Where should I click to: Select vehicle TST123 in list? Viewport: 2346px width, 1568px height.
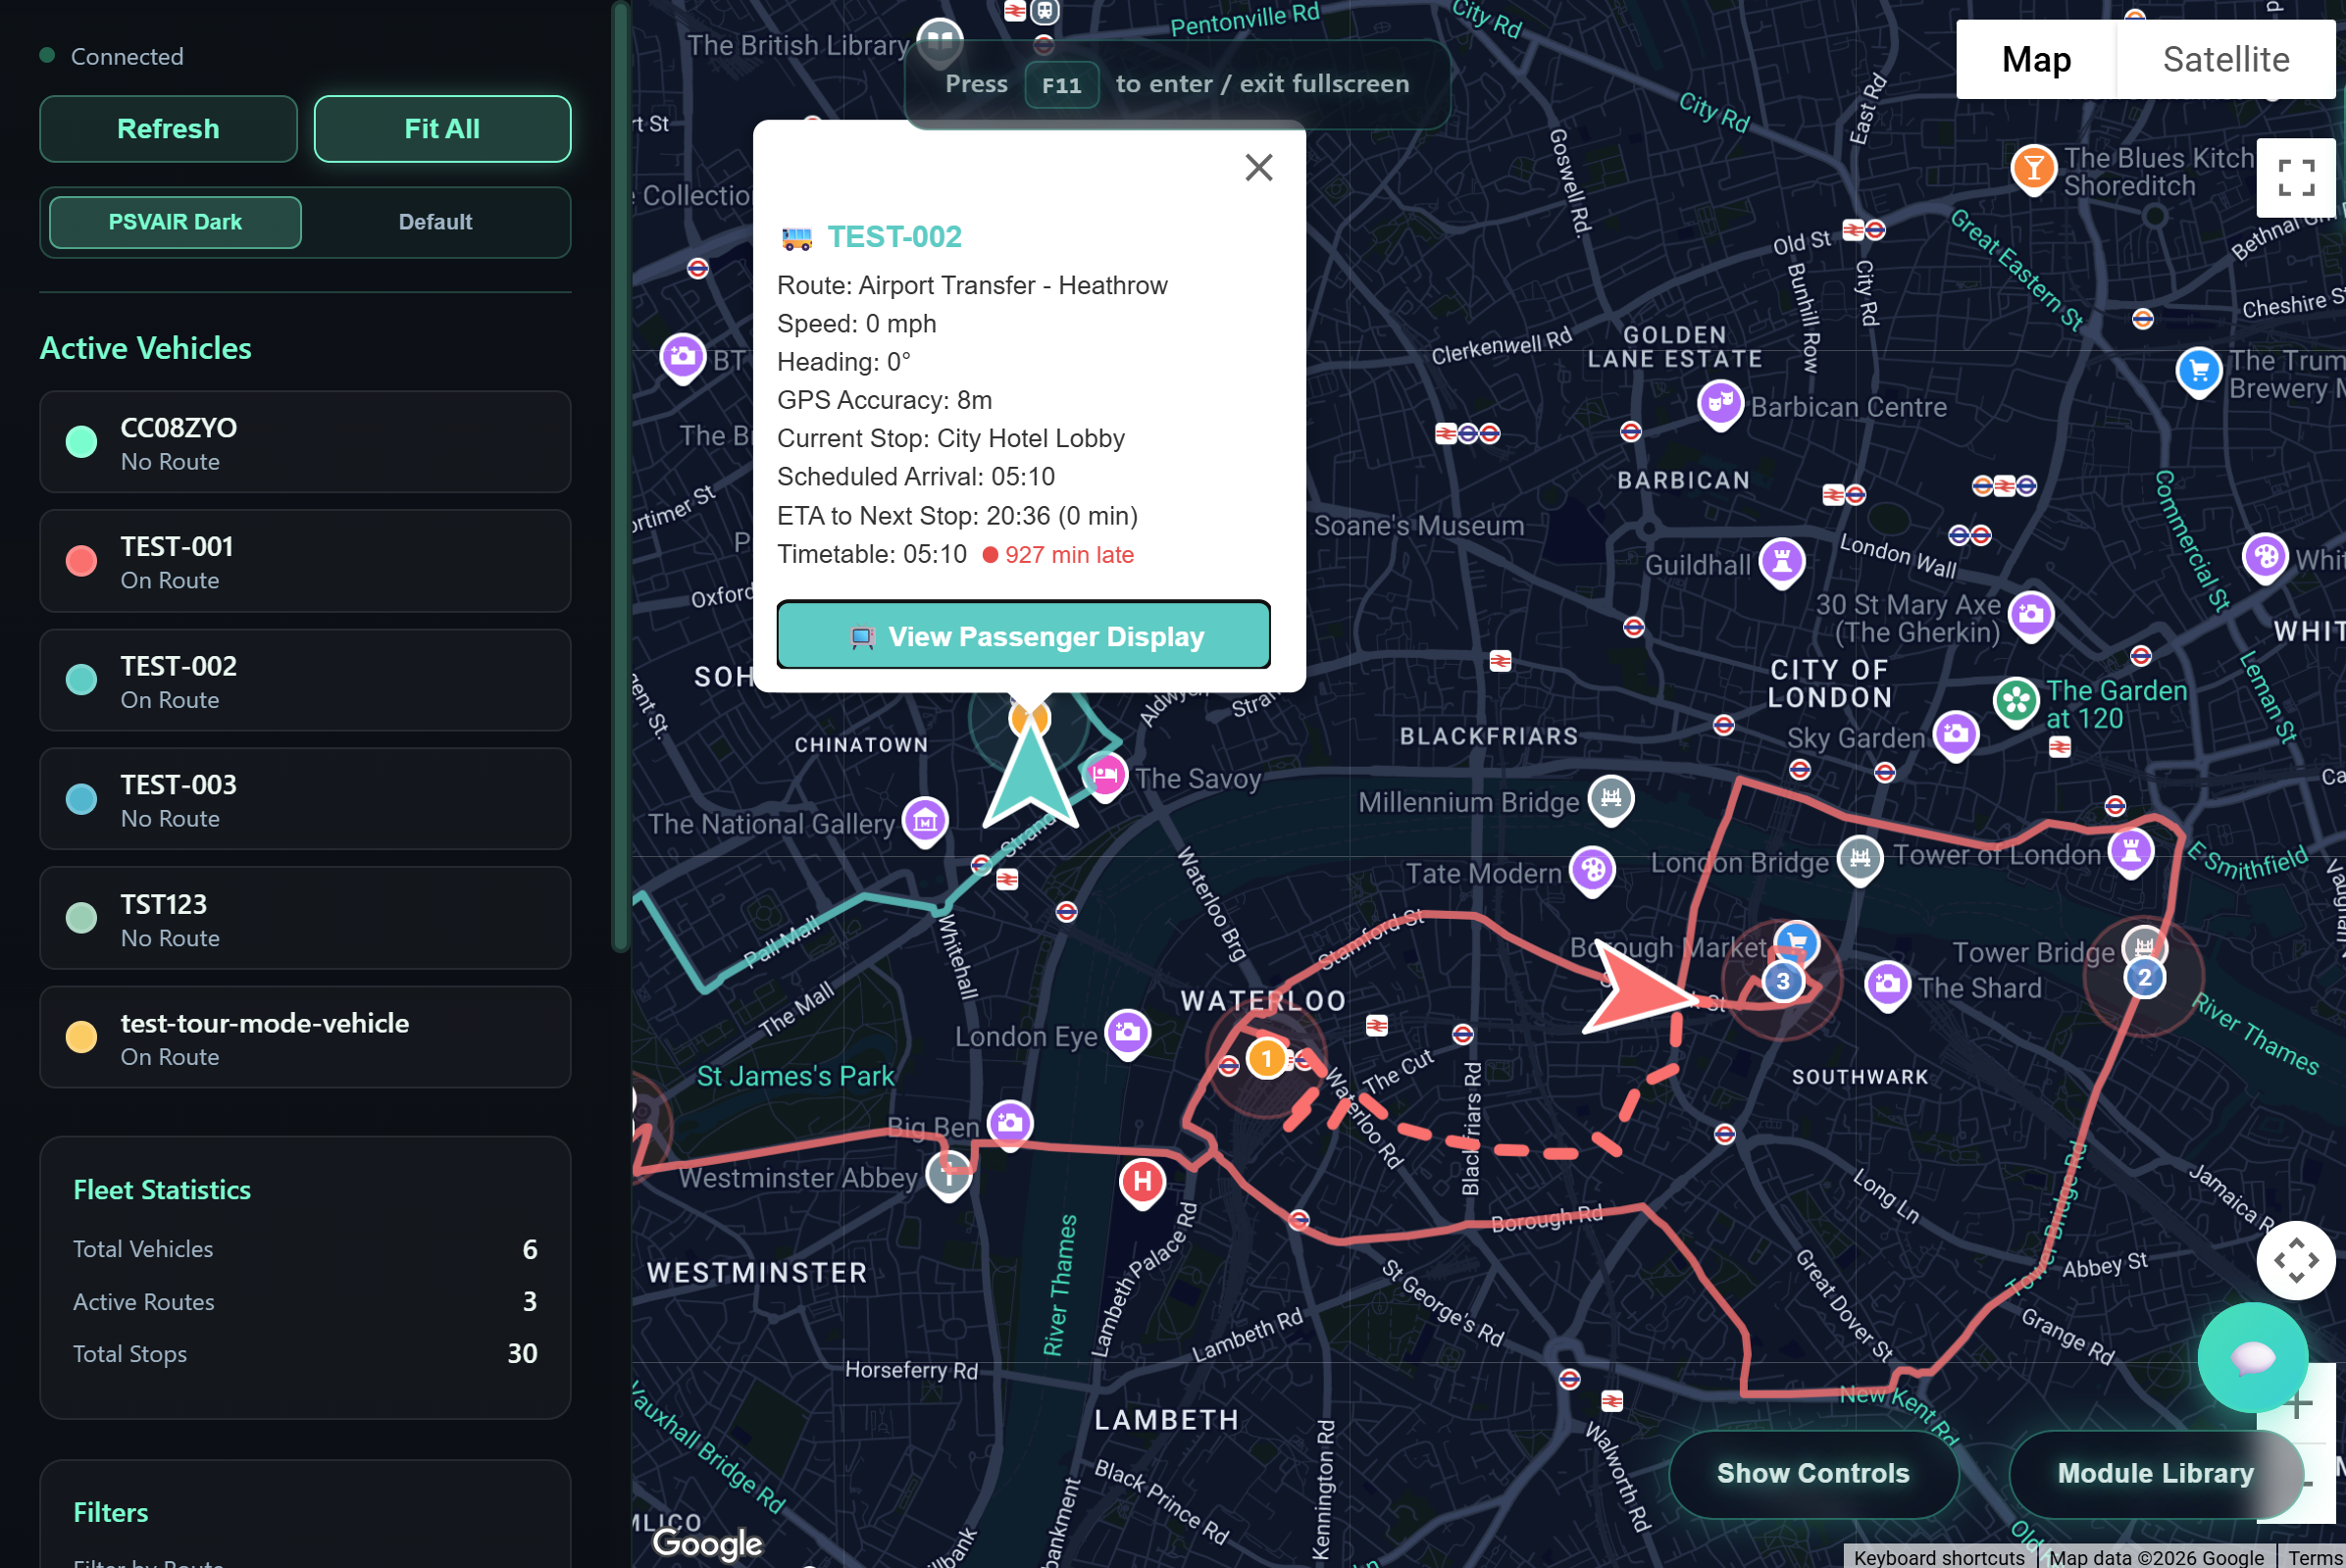coord(305,919)
